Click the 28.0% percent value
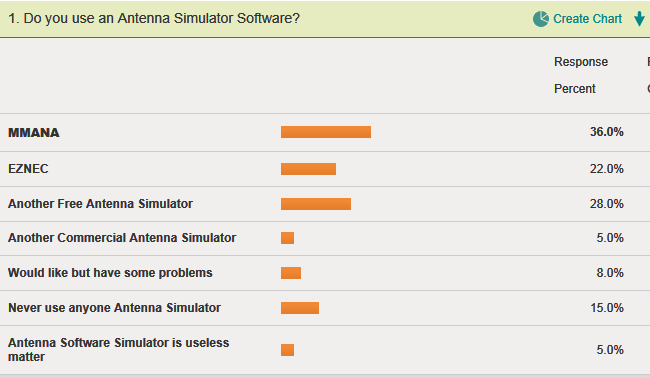This screenshot has height=378, width=650. pyautogui.click(x=606, y=204)
